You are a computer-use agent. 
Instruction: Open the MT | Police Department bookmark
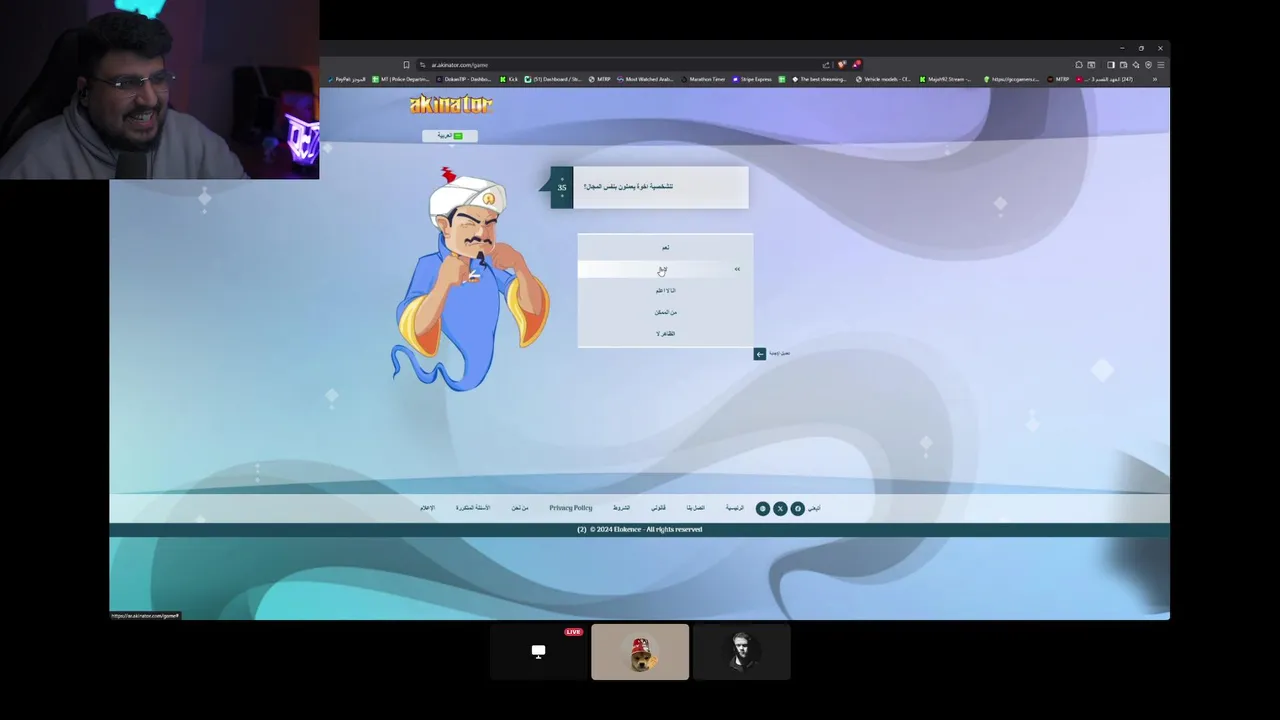pos(401,79)
